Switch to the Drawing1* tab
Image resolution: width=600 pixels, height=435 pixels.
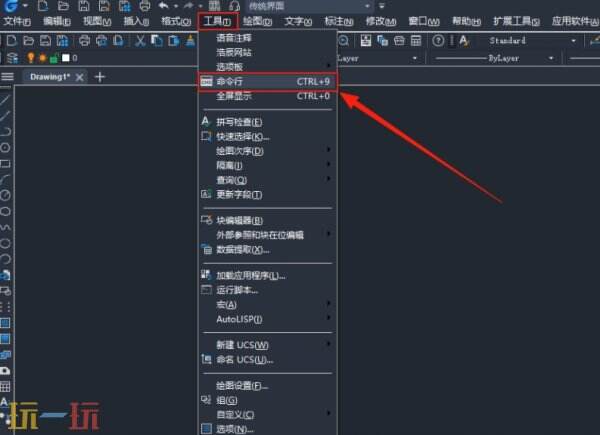coord(50,77)
